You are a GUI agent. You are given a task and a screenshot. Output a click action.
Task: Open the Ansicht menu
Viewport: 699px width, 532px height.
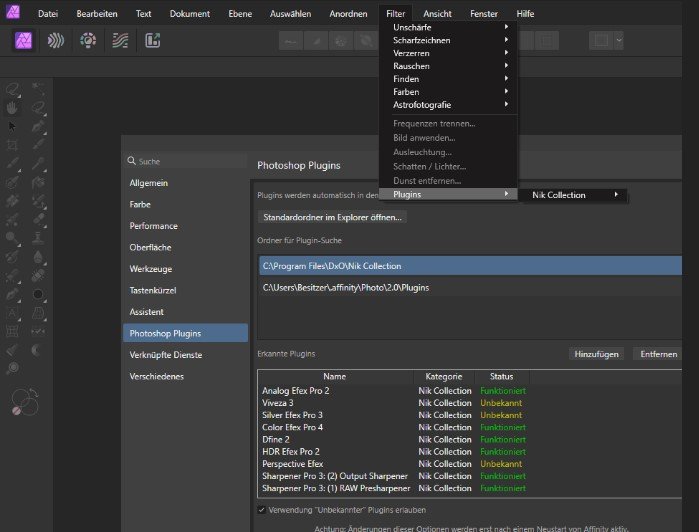click(437, 14)
